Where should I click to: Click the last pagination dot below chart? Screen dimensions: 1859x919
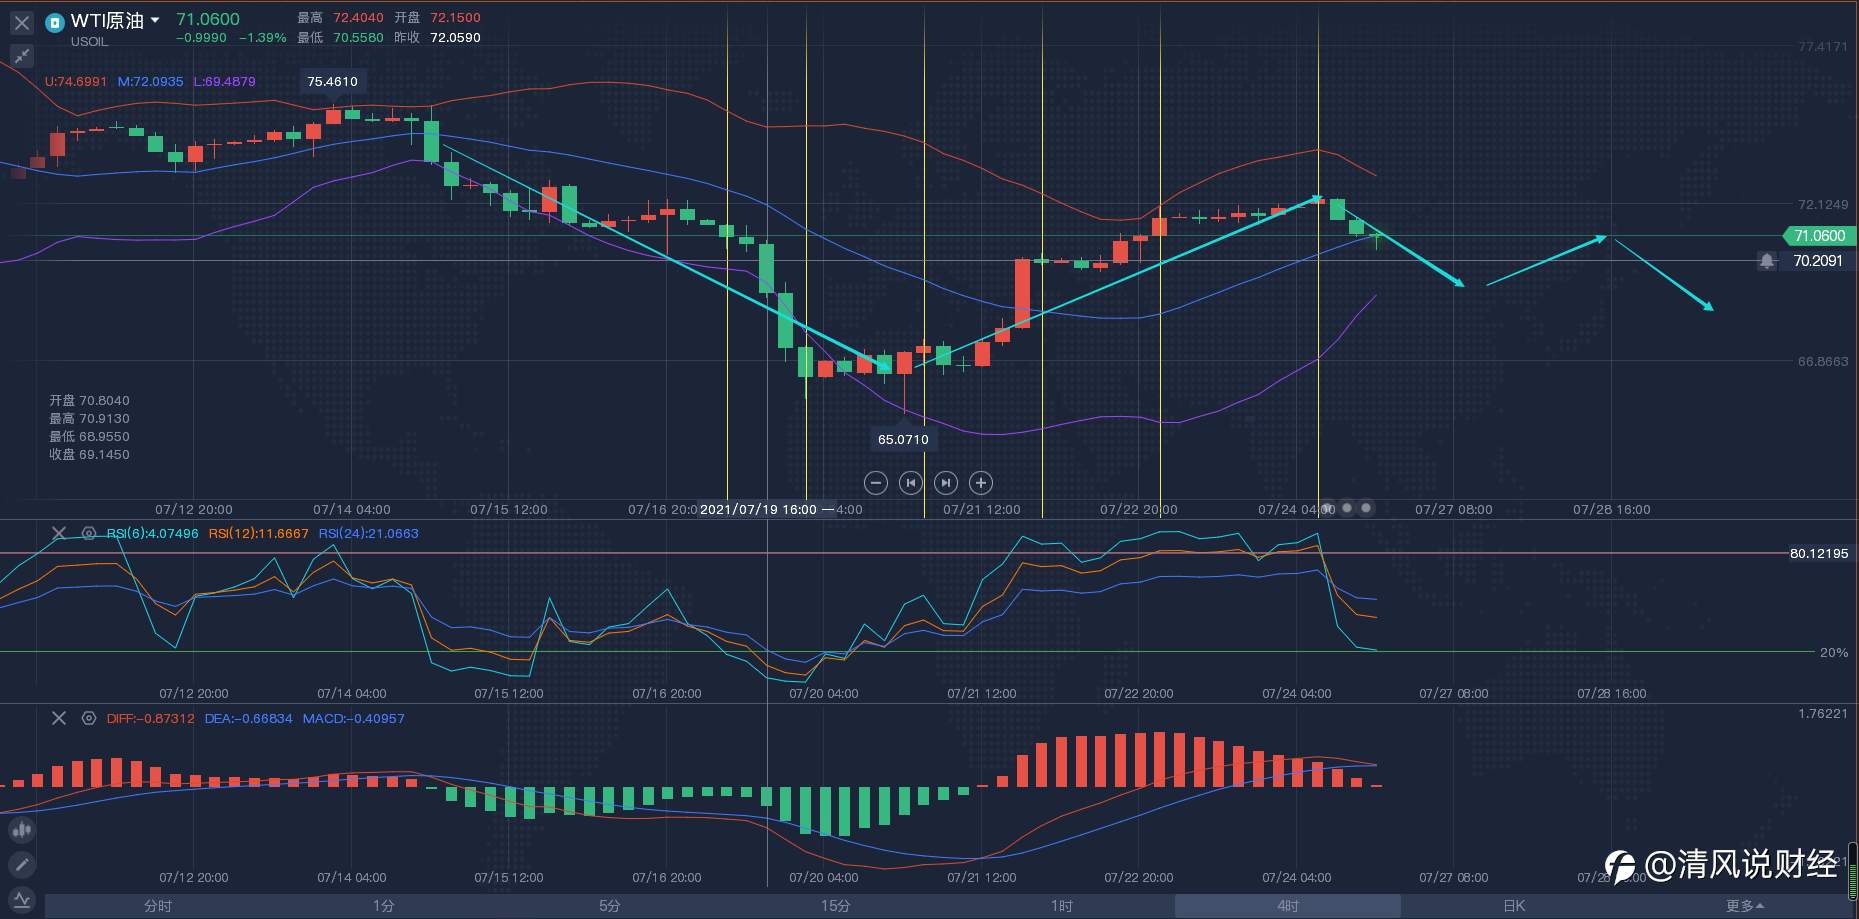coord(1366,508)
